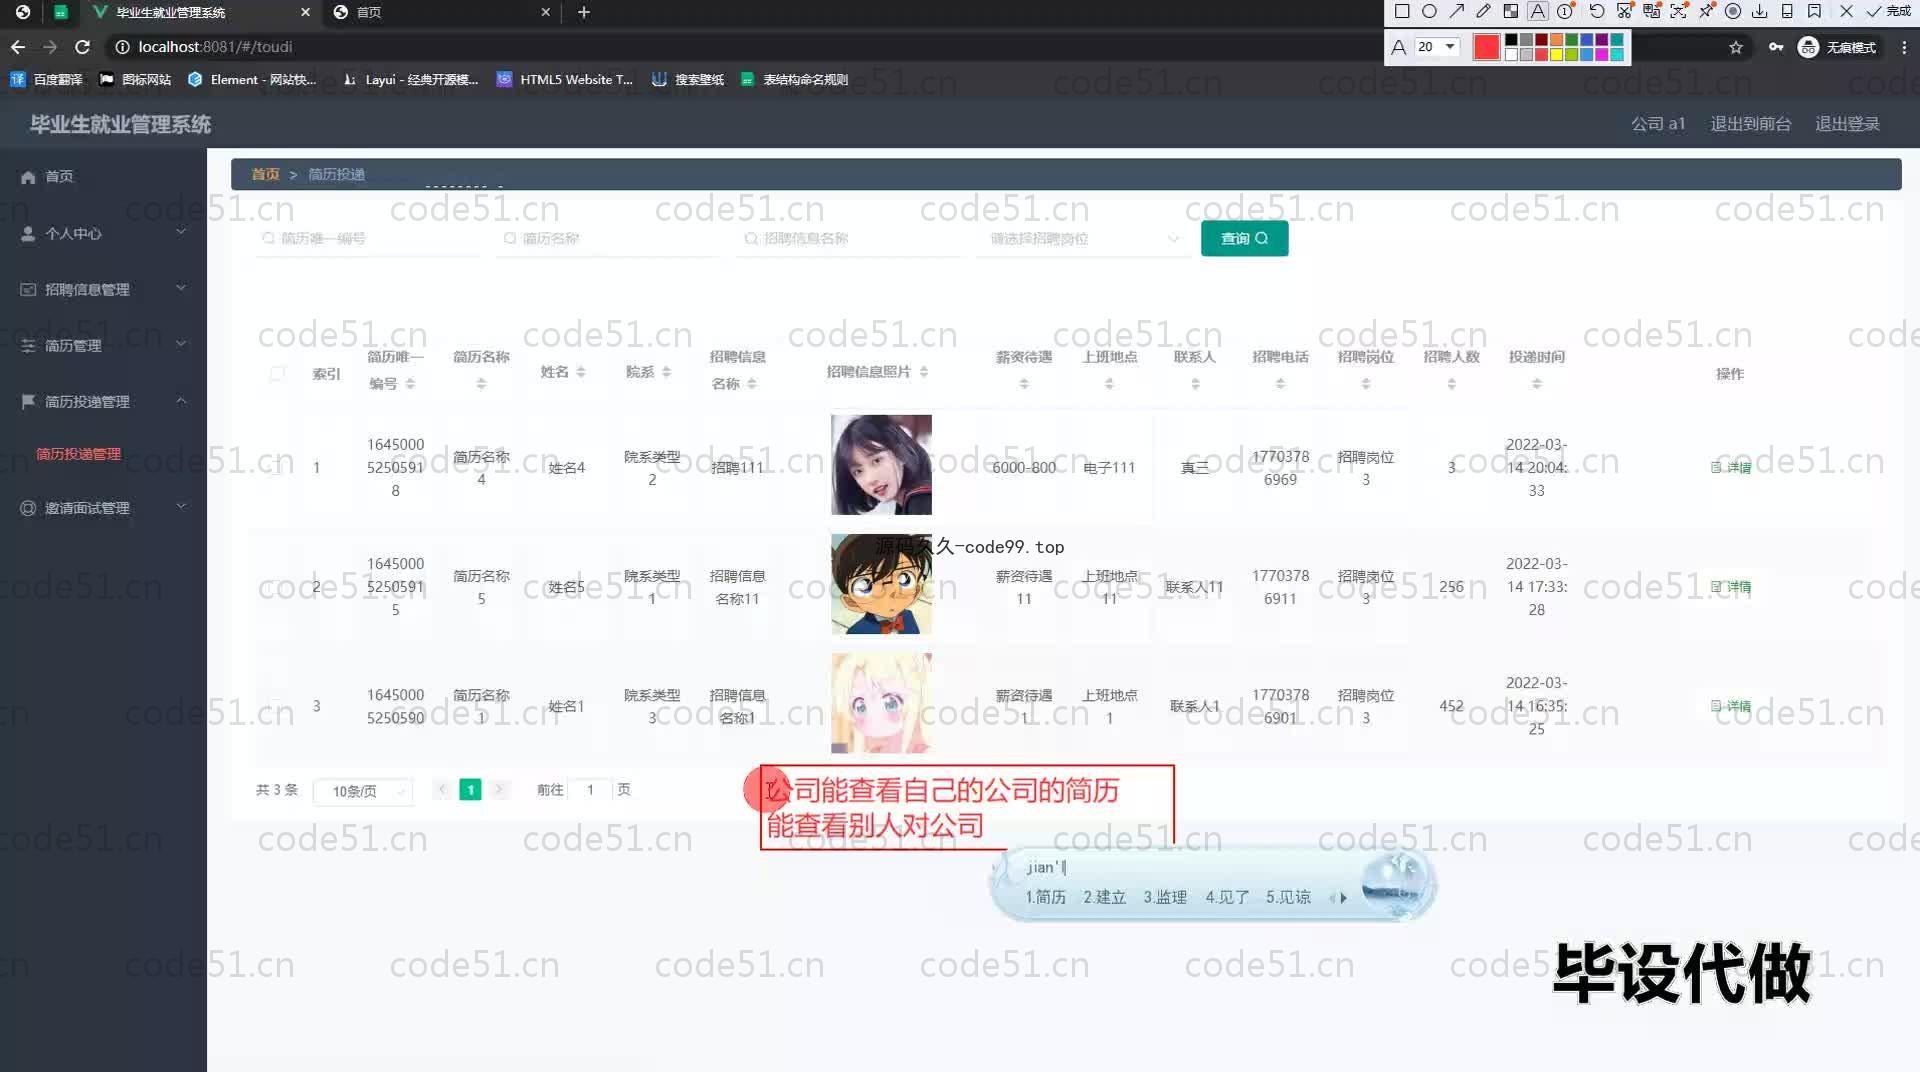Click 退出登录 link
This screenshot has height=1072, width=1920.
[1847, 124]
